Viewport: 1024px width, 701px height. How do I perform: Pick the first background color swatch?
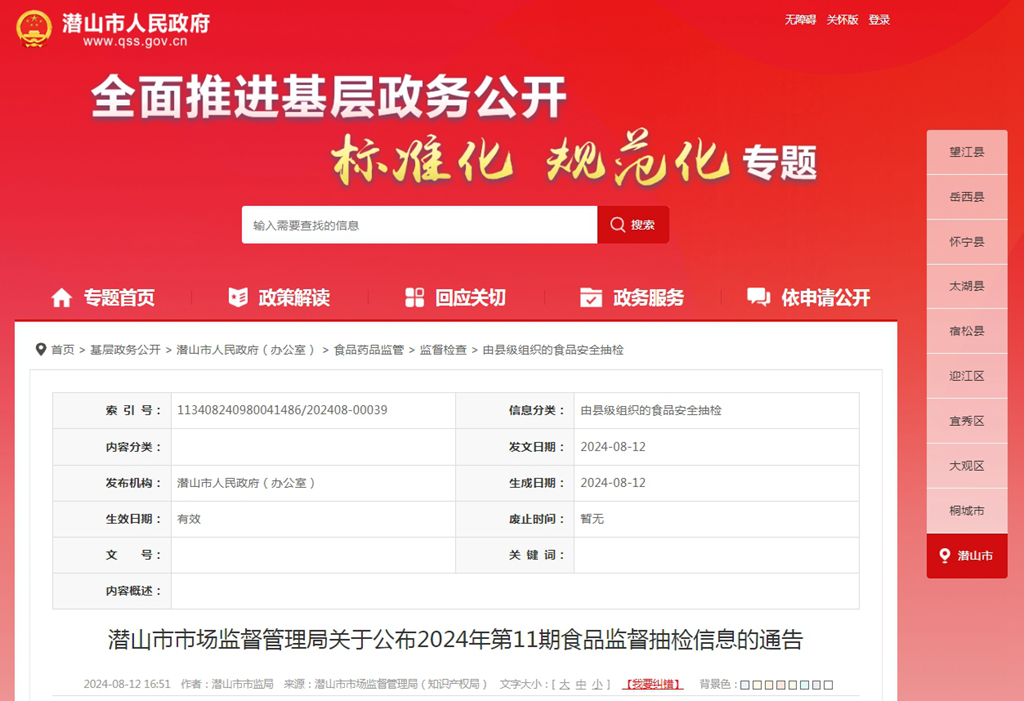(744, 685)
